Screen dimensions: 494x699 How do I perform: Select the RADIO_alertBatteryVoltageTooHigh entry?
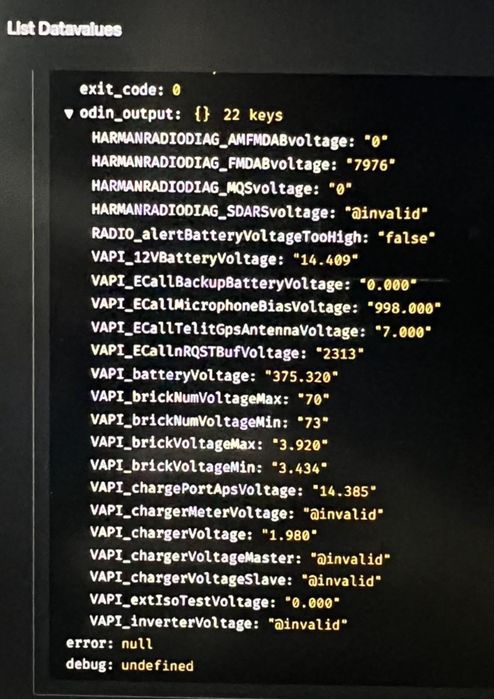click(263, 236)
